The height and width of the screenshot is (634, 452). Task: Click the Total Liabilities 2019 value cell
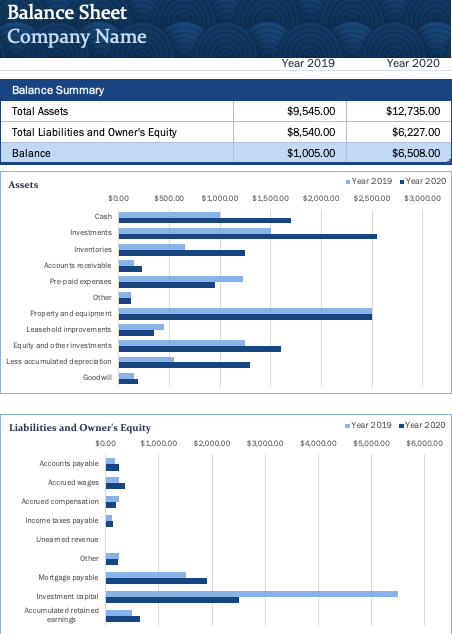point(290,132)
